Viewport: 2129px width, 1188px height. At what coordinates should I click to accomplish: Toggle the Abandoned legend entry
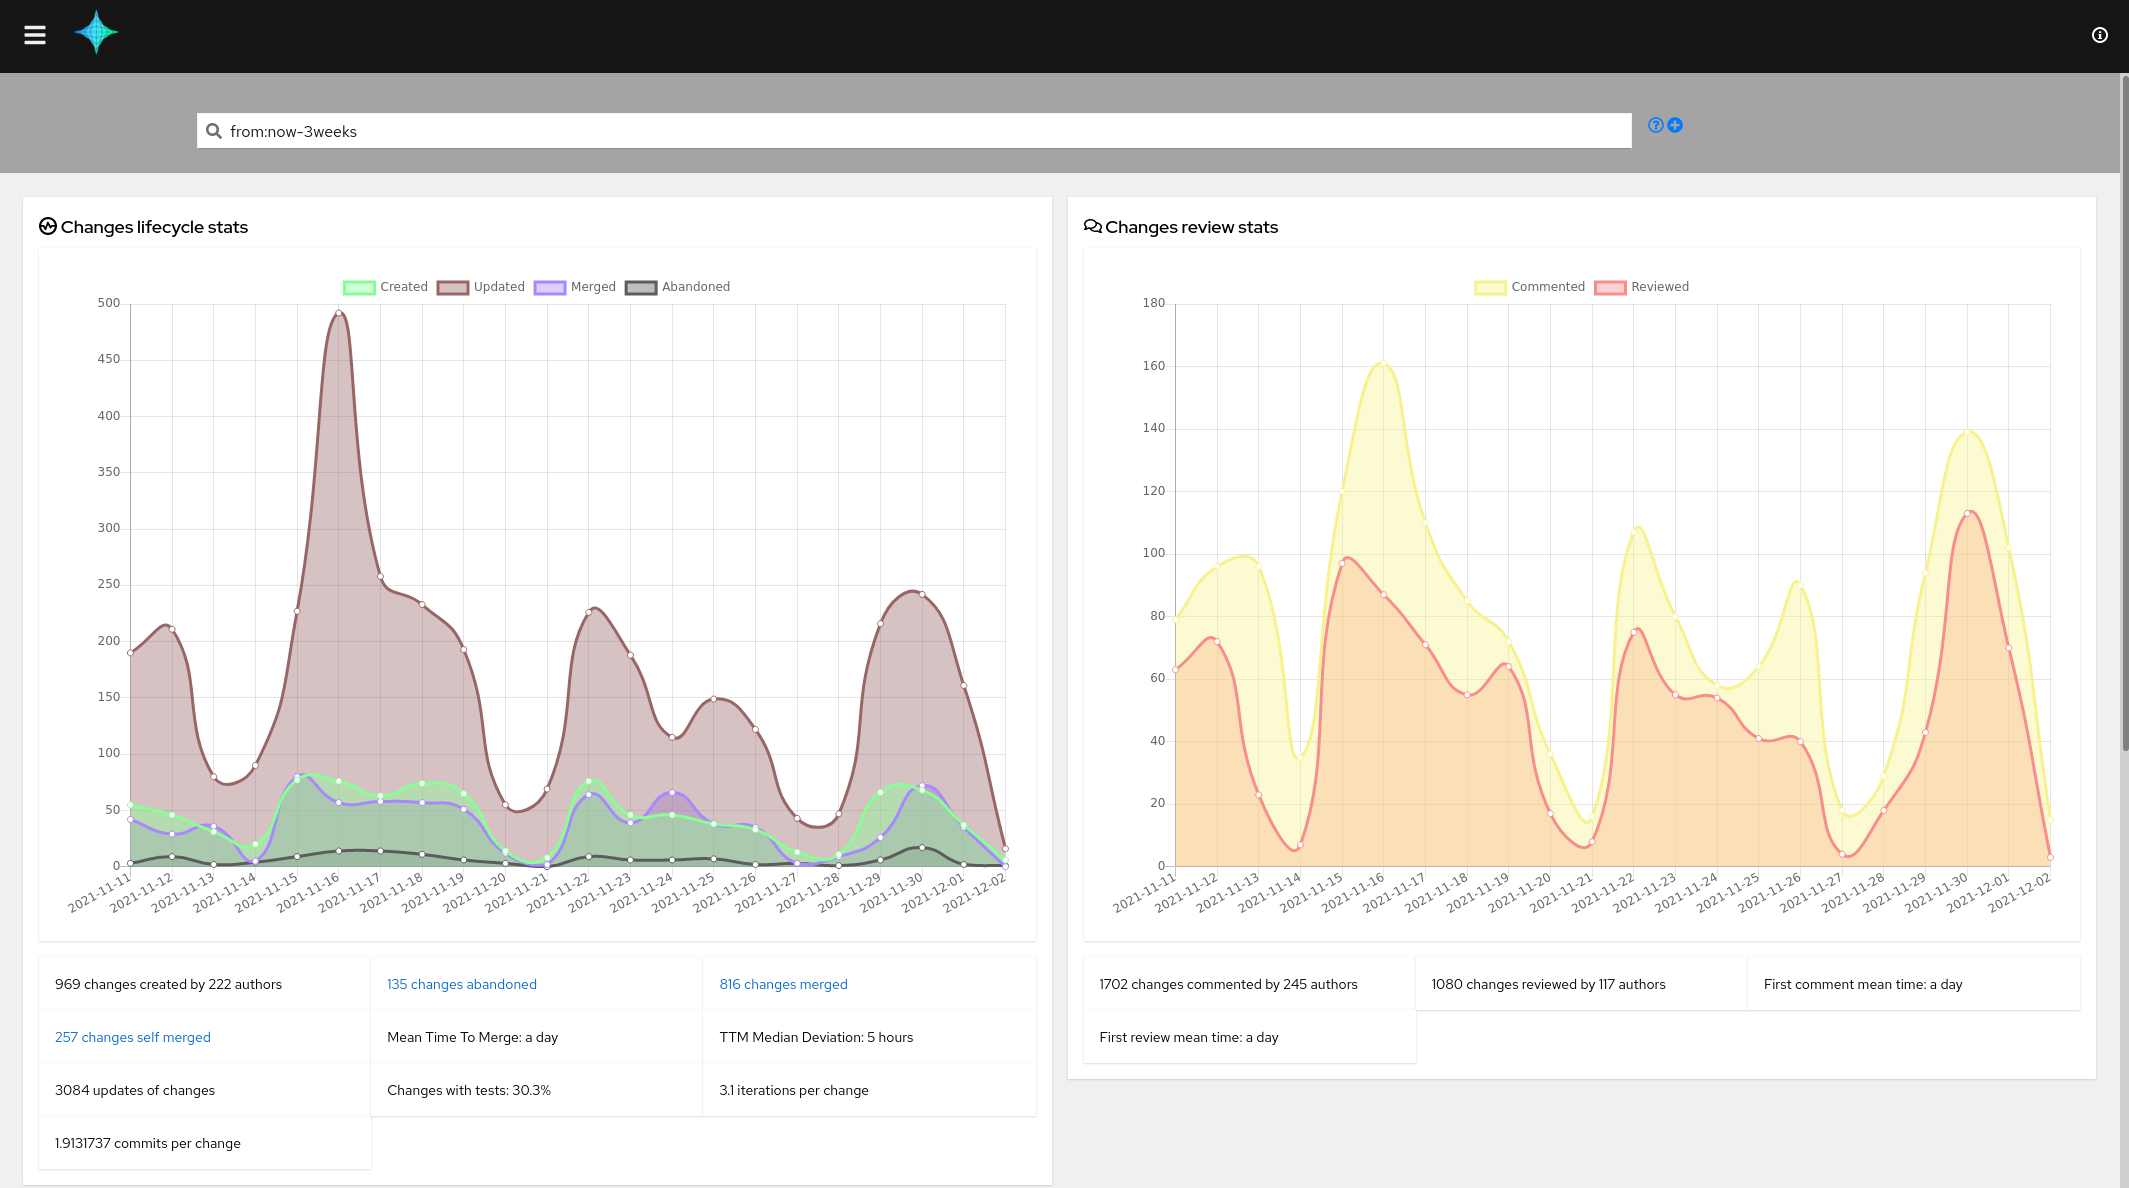(677, 287)
